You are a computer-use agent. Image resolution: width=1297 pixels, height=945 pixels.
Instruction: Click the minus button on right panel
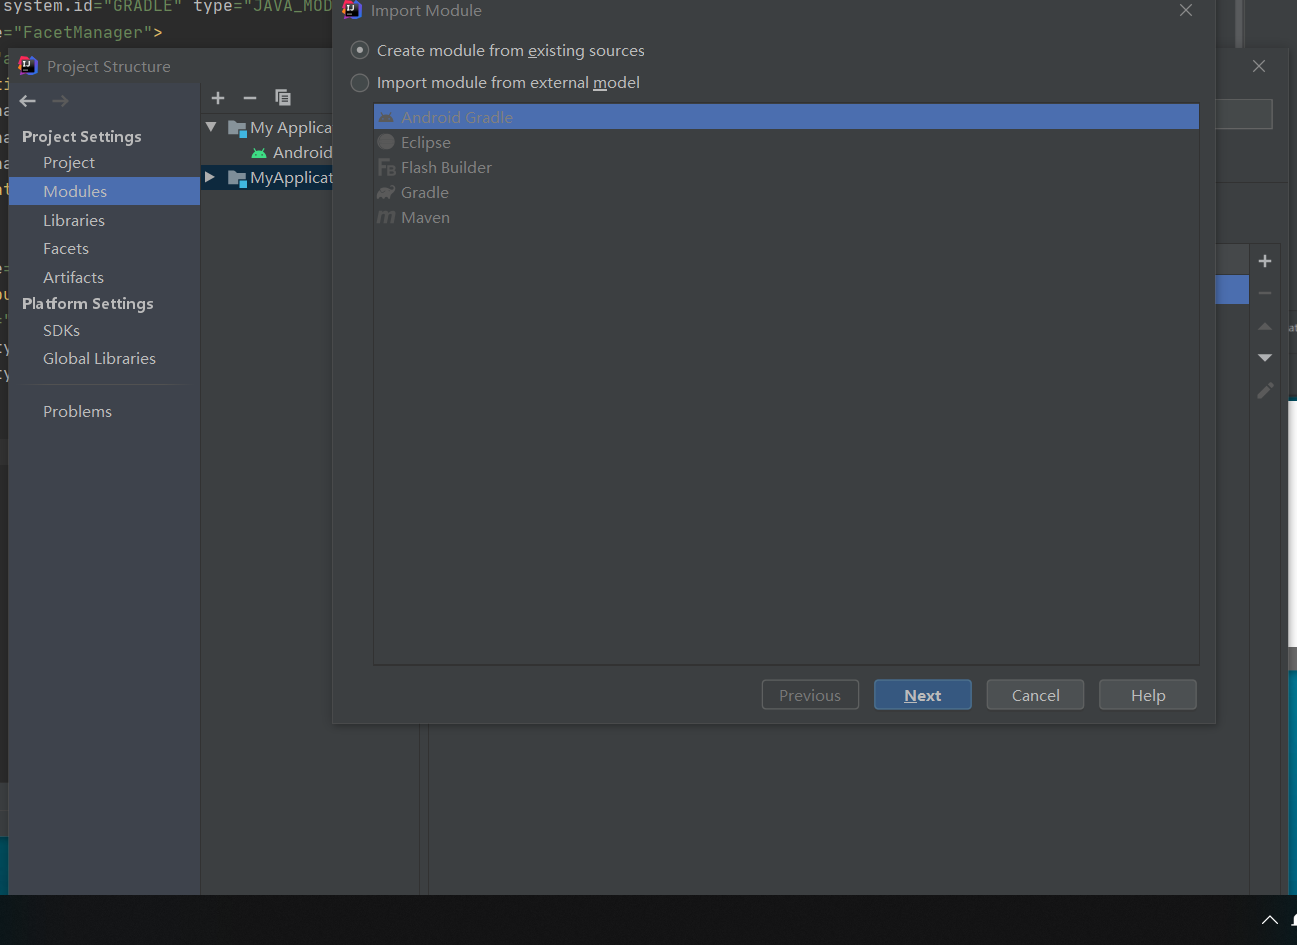(1265, 293)
